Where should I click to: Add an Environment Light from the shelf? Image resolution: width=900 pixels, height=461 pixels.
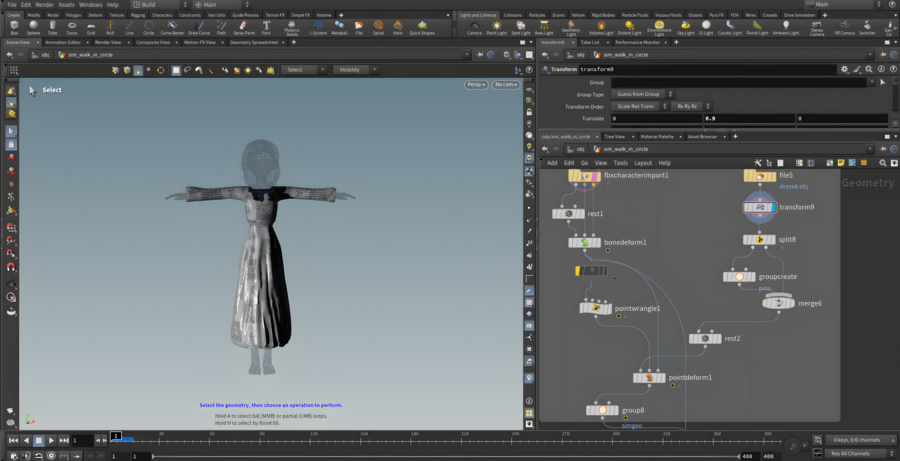tap(659, 27)
